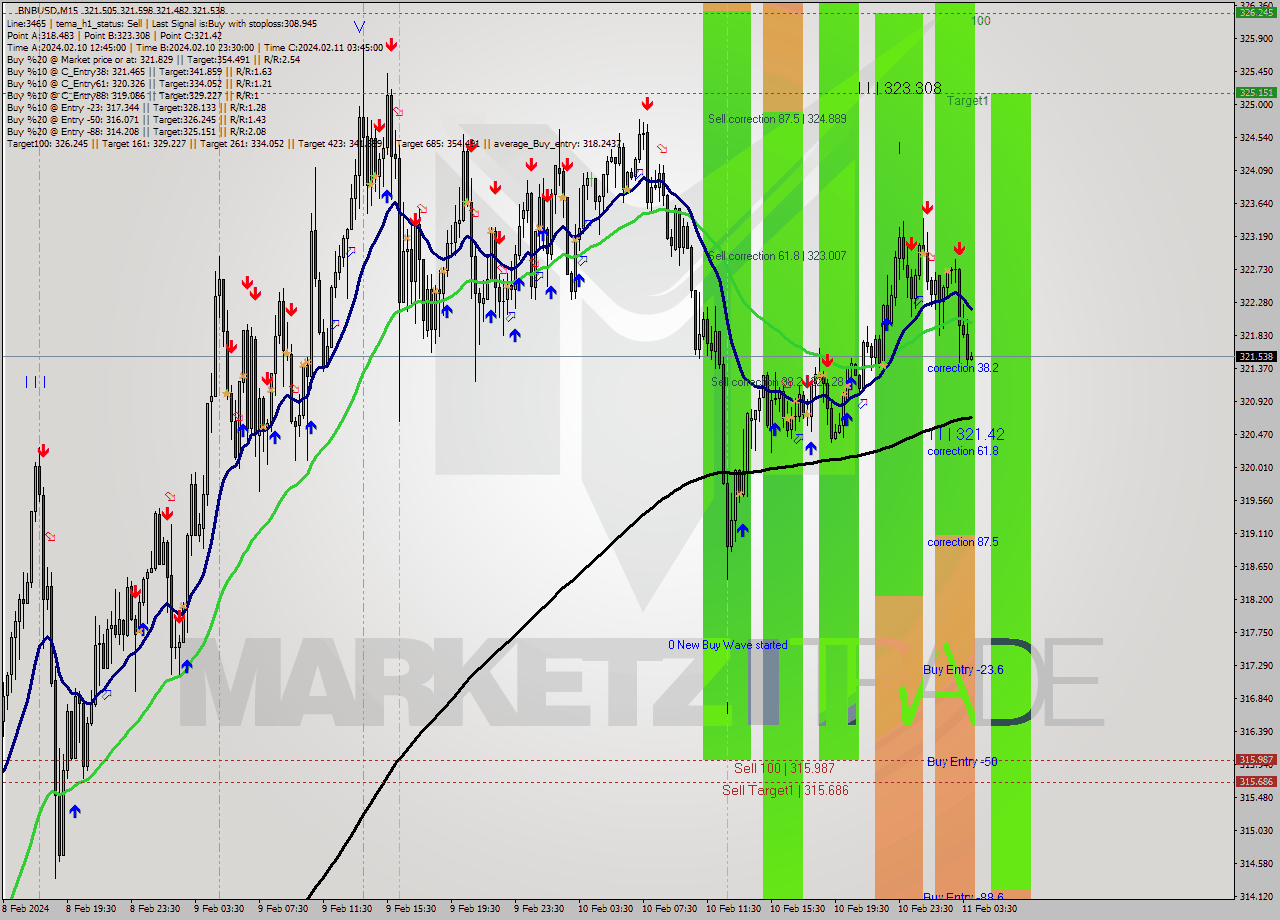Click the '8 Feb 19:30' time label

tap(90, 909)
